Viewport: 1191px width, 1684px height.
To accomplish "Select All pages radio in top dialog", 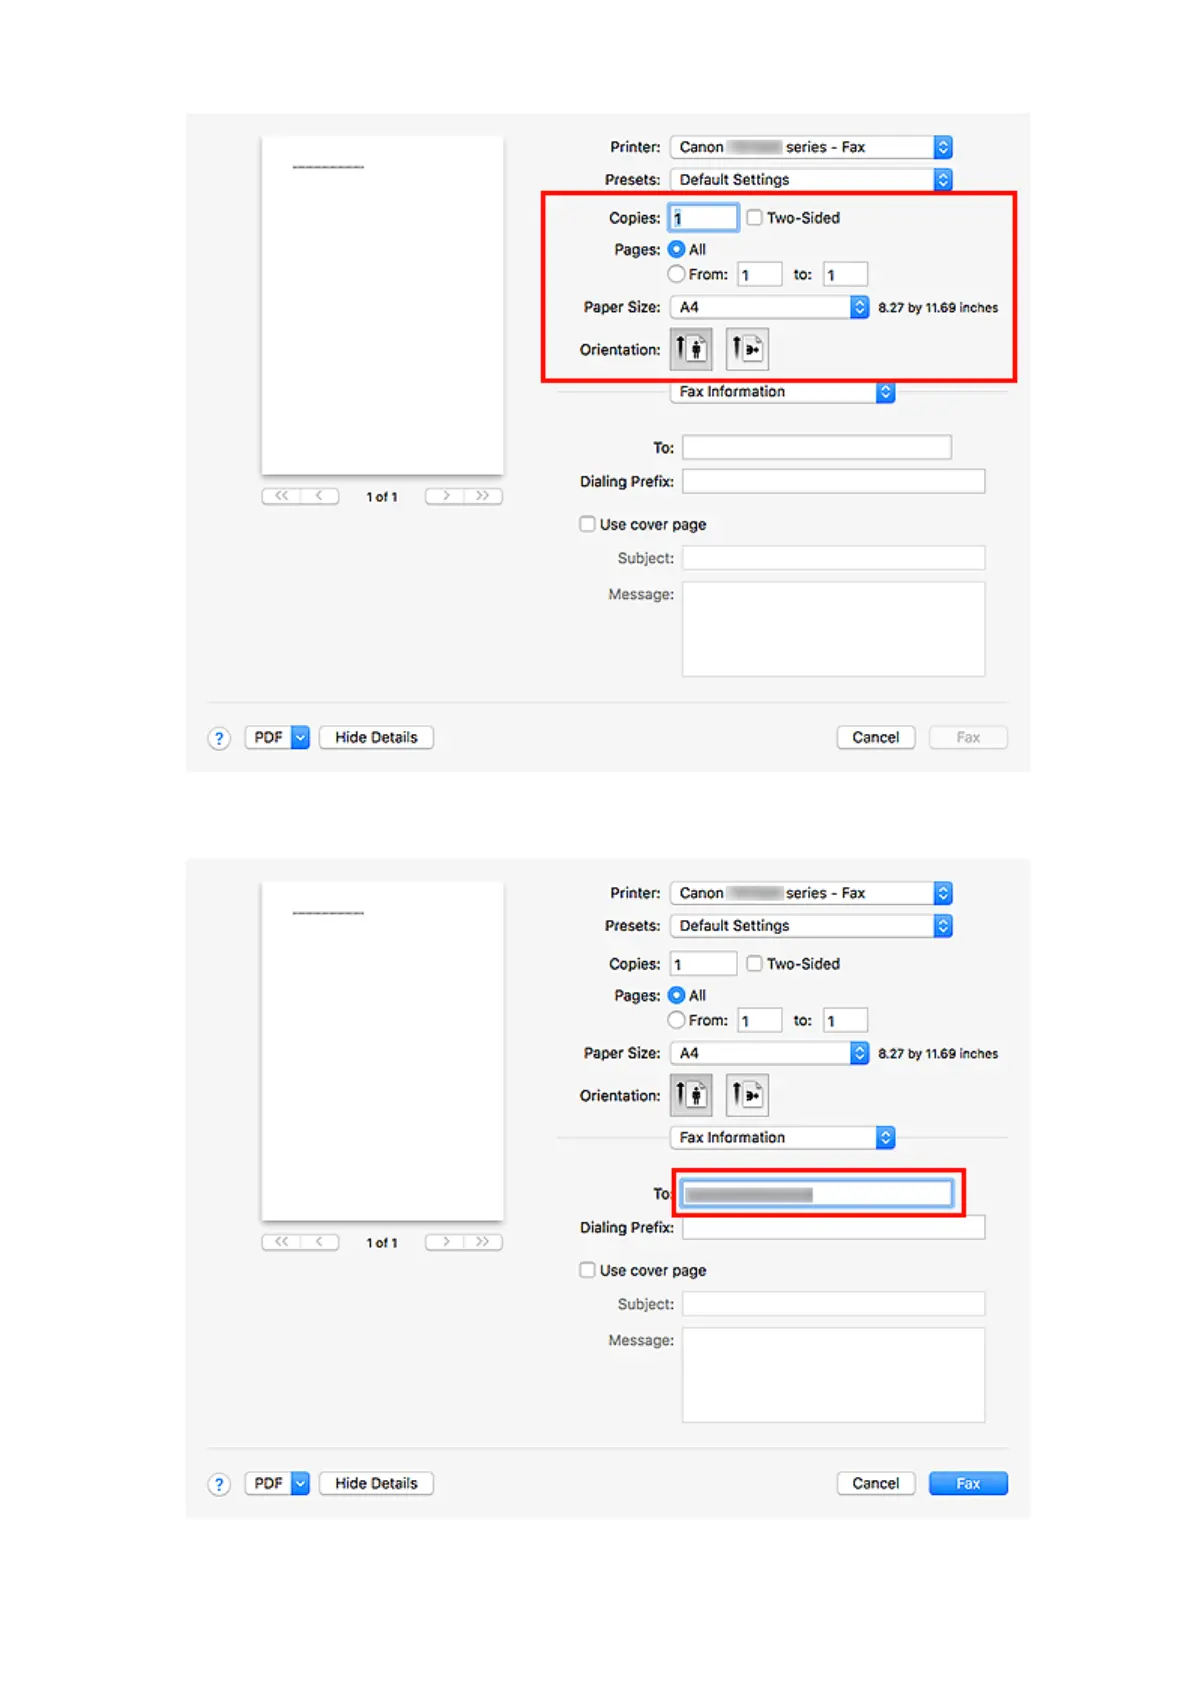I will (677, 249).
